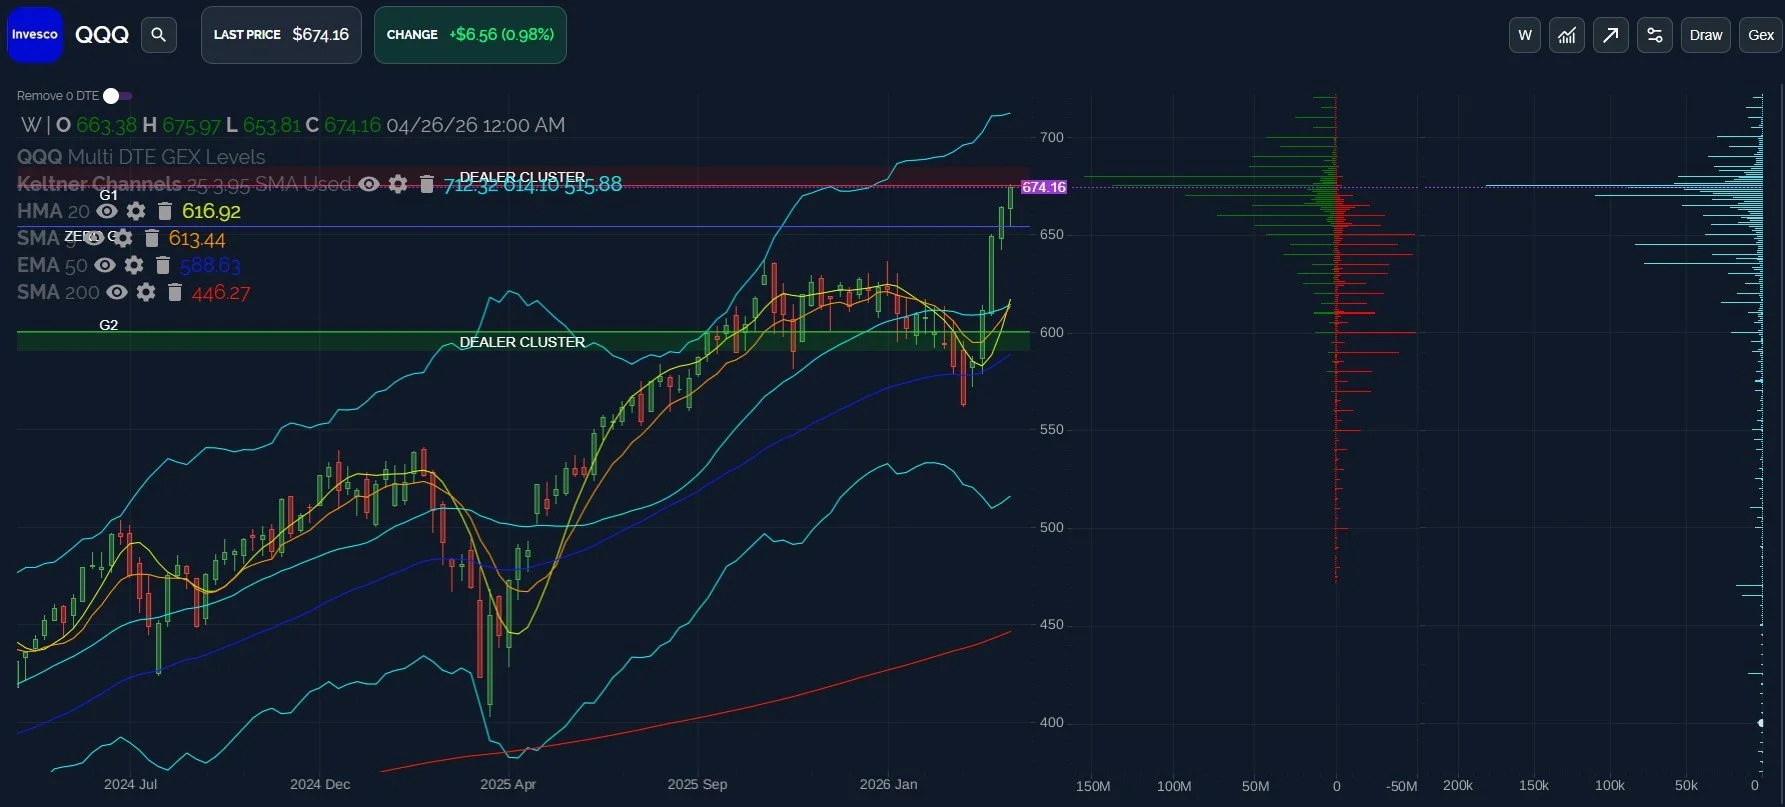The height and width of the screenshot is (807, 1785).
Task: Click the G1 level label
Action: tap(109, 195)
